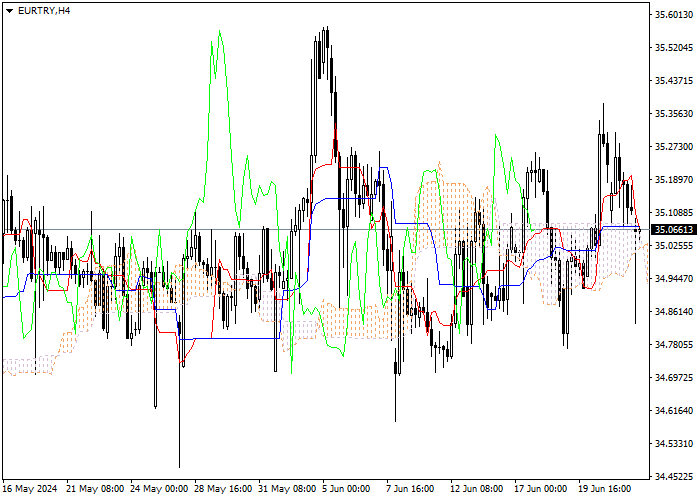The width and height of the screenshot is (700, 500).
Task: Click the 34.86140 price scale value
Action: (674, 312)
